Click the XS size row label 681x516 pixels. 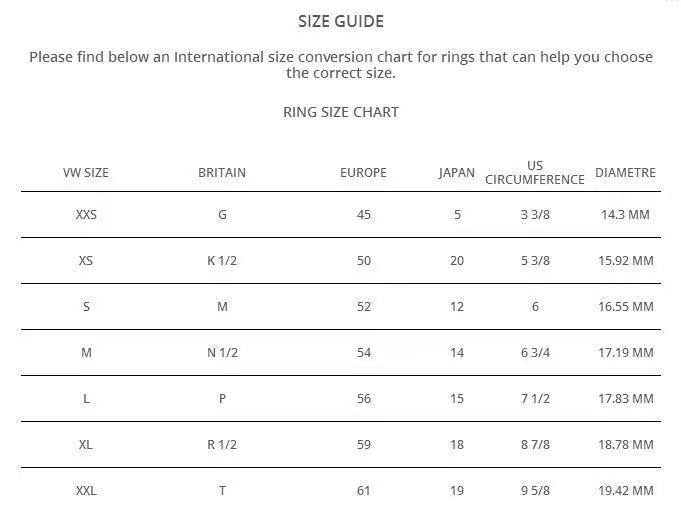pos(86,261)
